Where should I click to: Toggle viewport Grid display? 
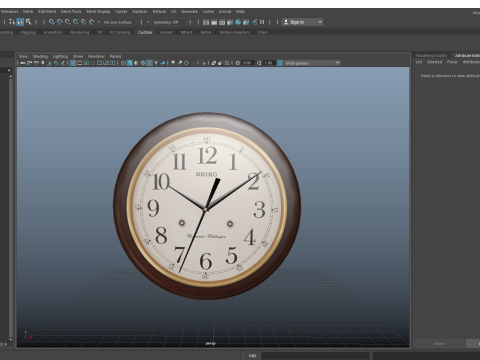[73, 63]
